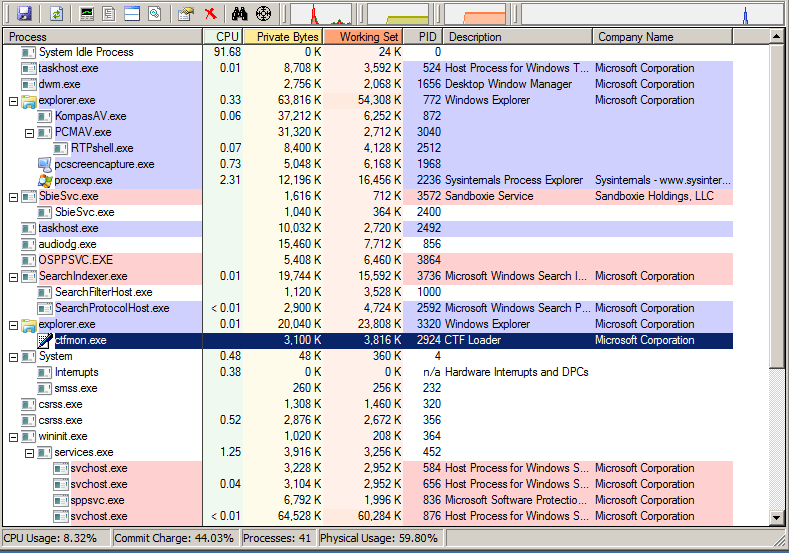
Task: Sort by the PID column header
Action: [423, 37]
